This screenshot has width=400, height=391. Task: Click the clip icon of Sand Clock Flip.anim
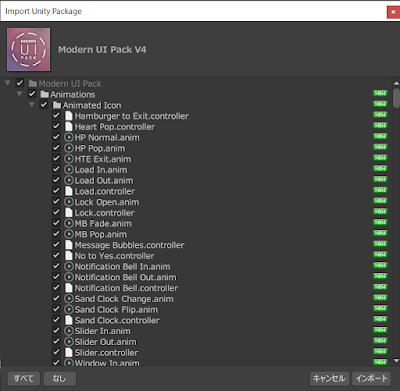[x=69, y=309]
